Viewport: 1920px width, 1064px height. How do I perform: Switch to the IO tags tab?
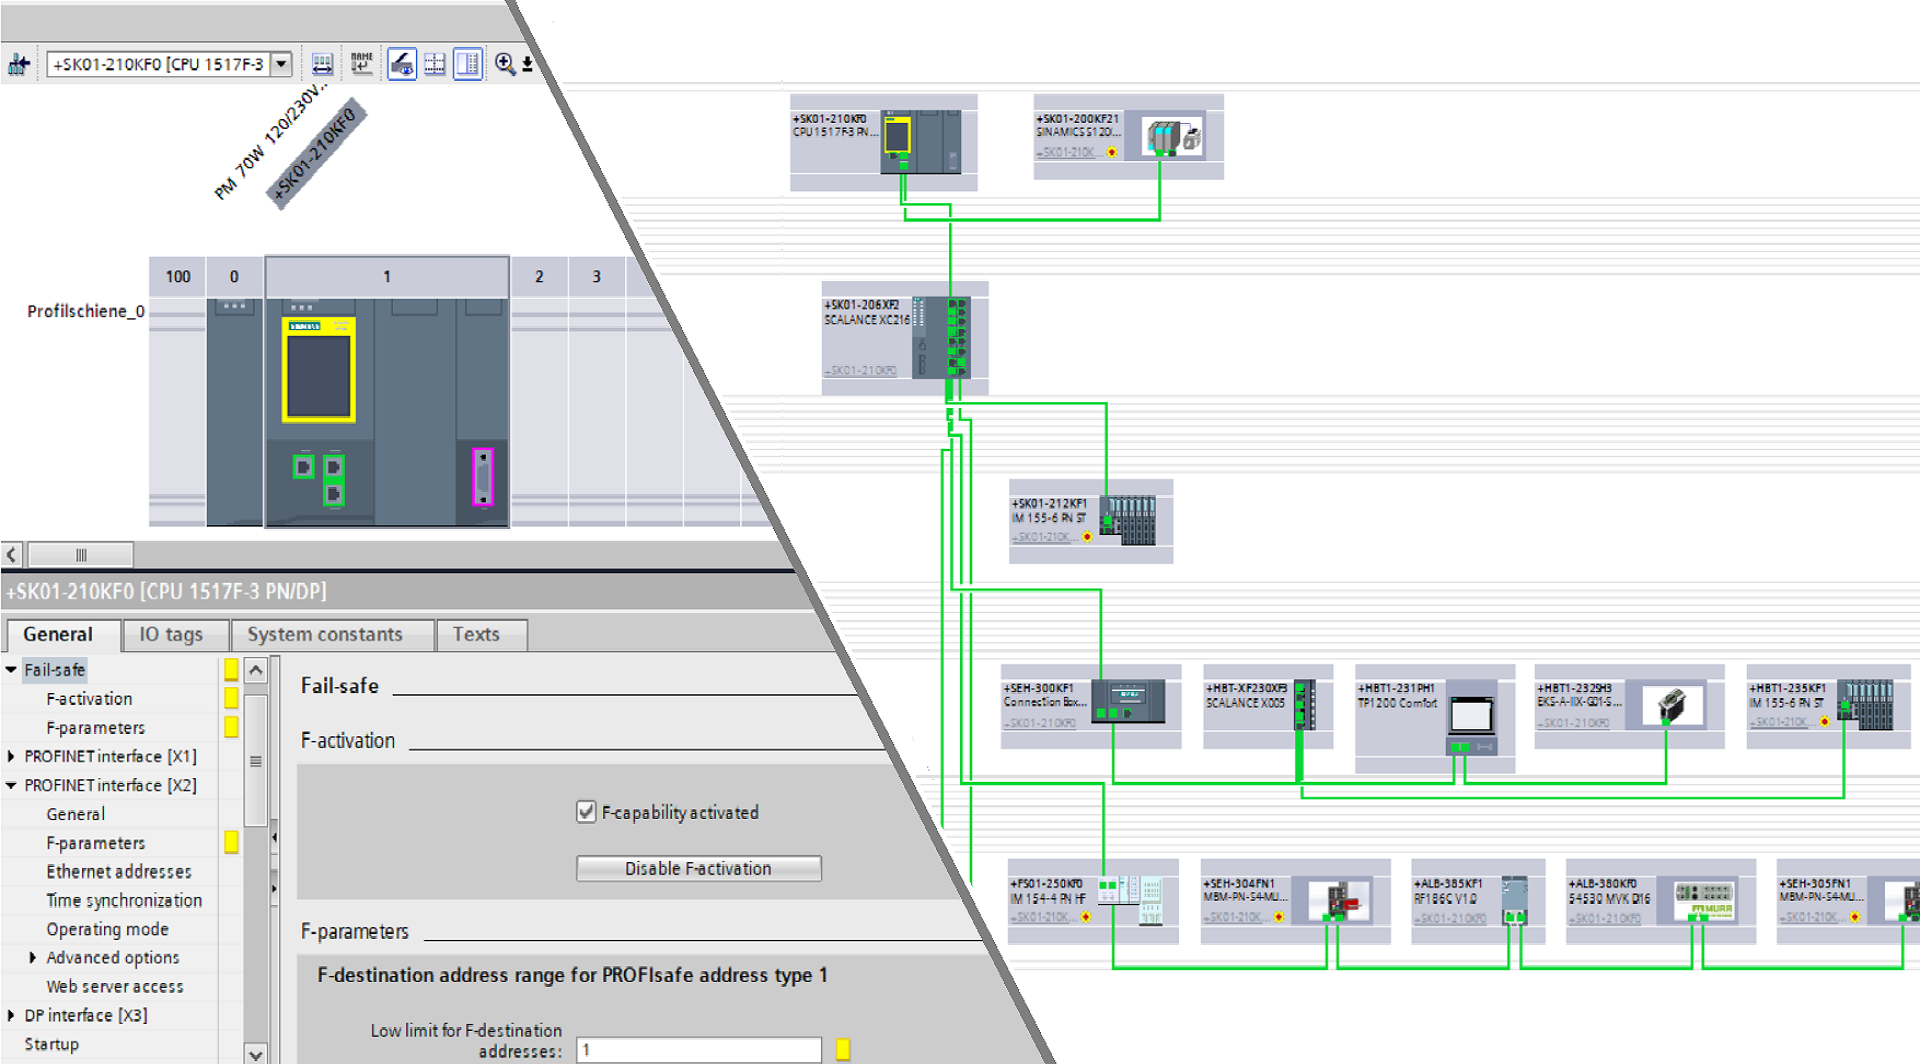point(171,635)
